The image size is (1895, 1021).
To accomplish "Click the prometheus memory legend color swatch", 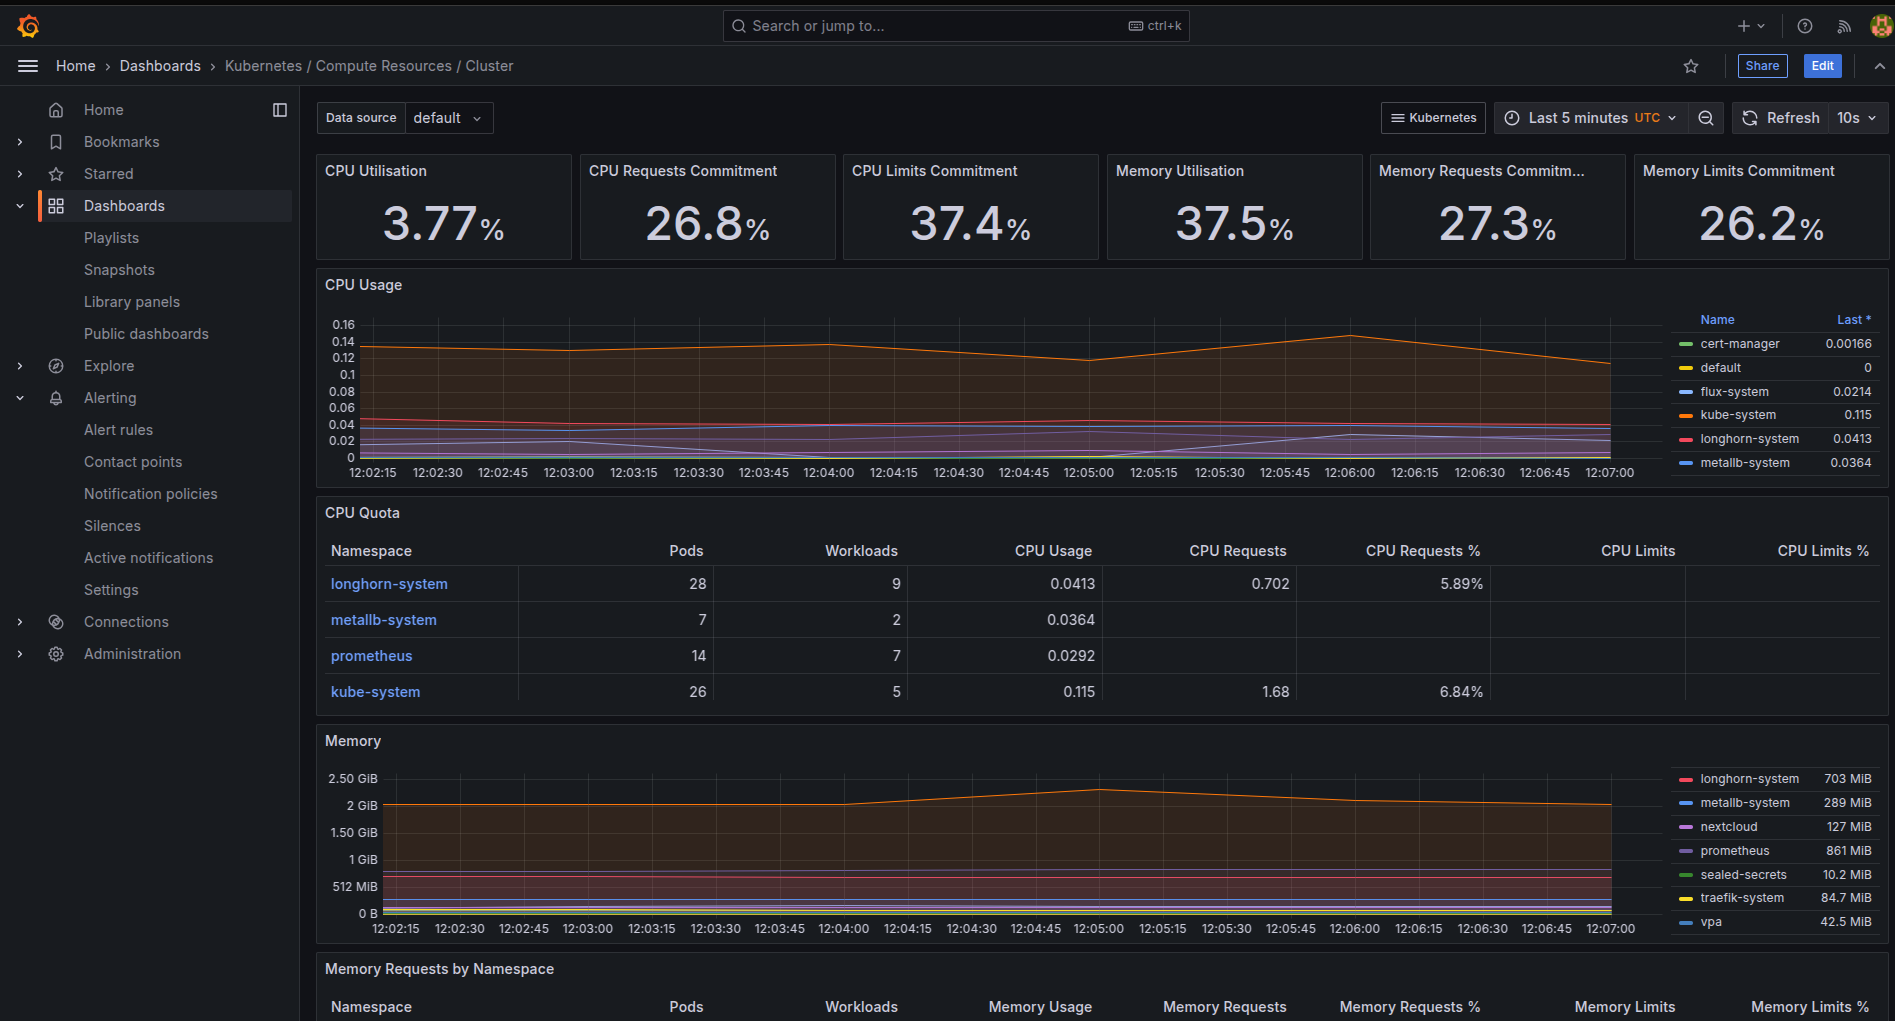I will pos(1686,851).
